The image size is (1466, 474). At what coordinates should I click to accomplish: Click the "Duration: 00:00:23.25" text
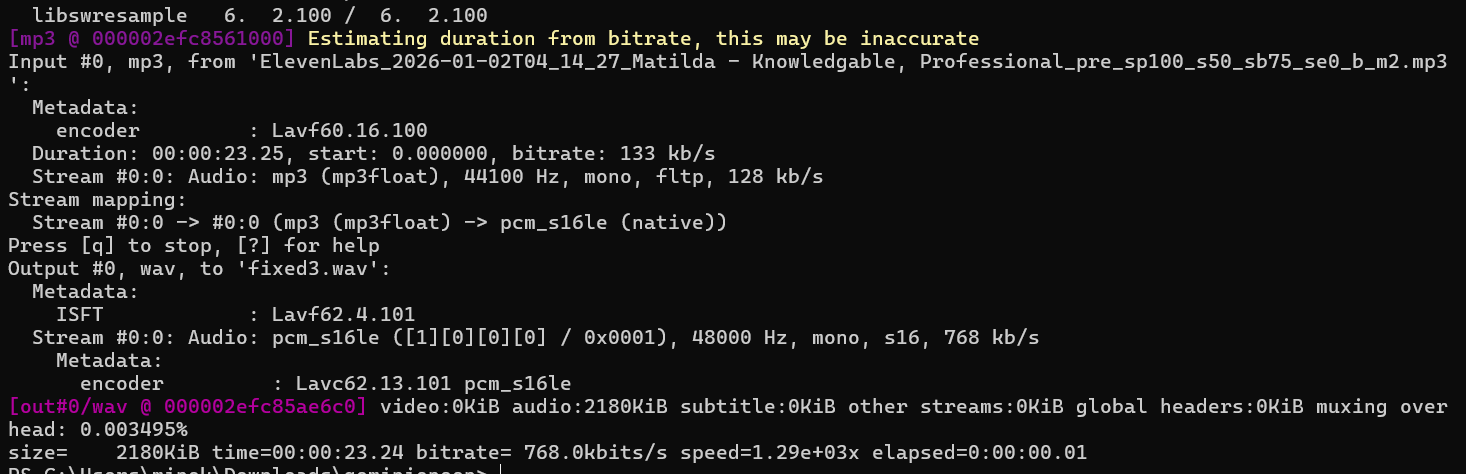(x=146, y=153)
